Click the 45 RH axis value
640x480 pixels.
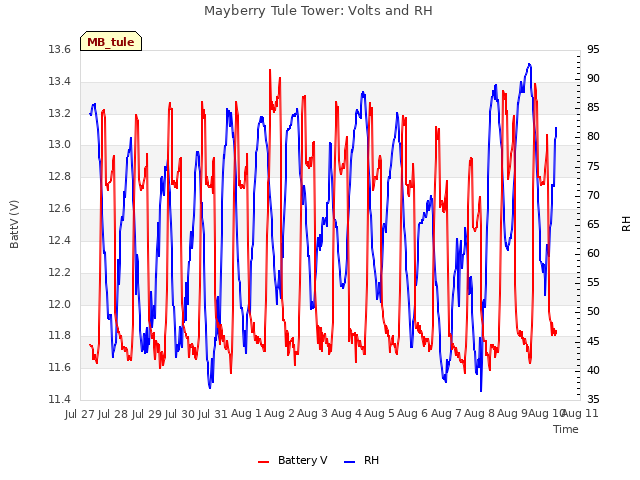pos(593,341)
